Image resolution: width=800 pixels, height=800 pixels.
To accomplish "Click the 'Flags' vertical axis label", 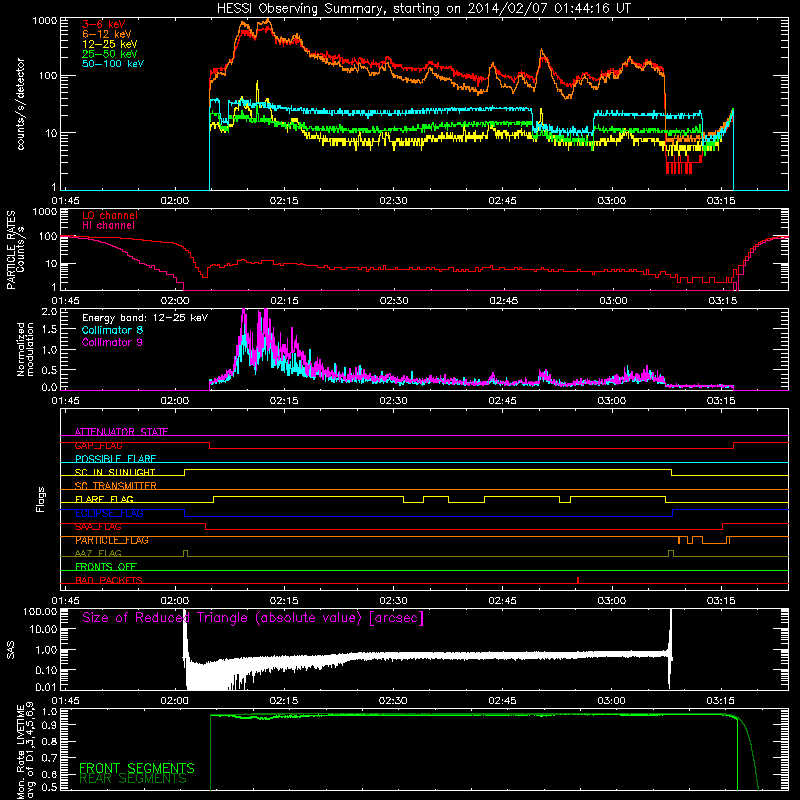I will [41, 499].
